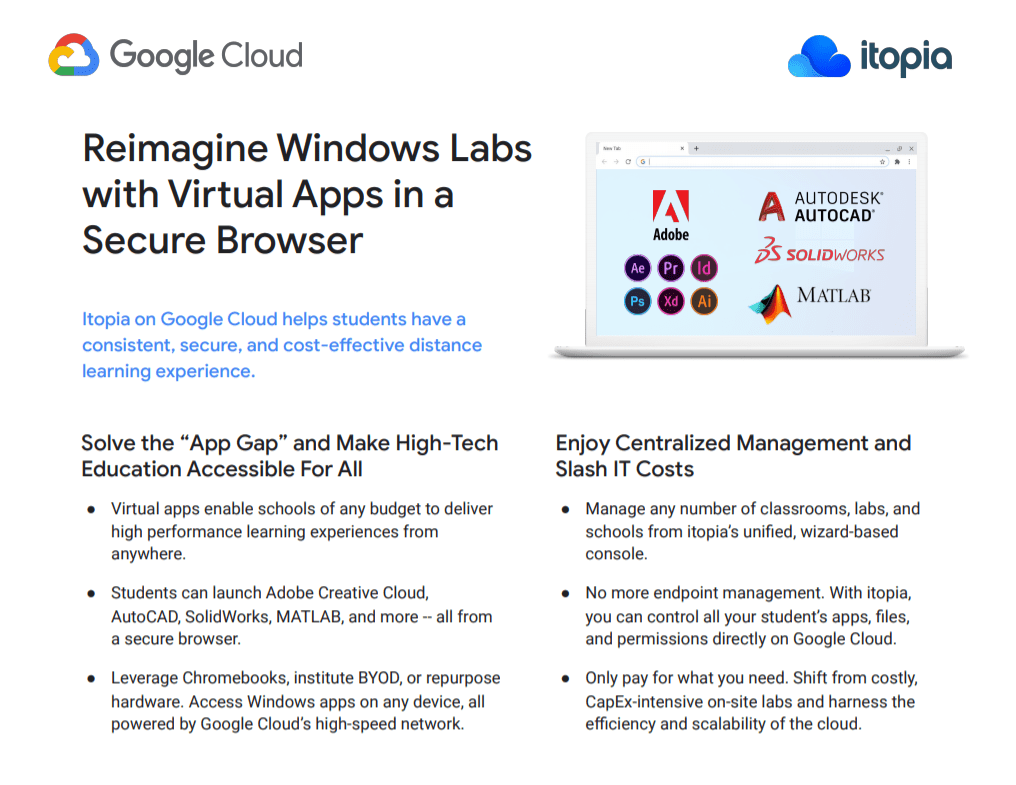
Task: Click the extensions puzzle icon in browser mockup
Action: (x=897, y=162)
